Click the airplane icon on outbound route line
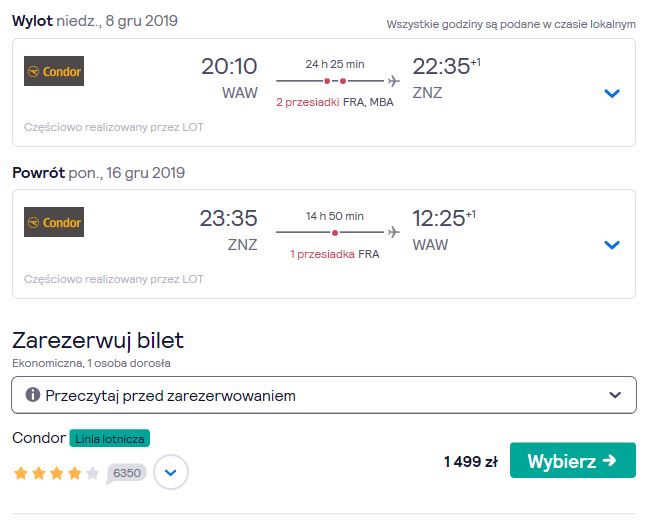 tap(393, 81)
